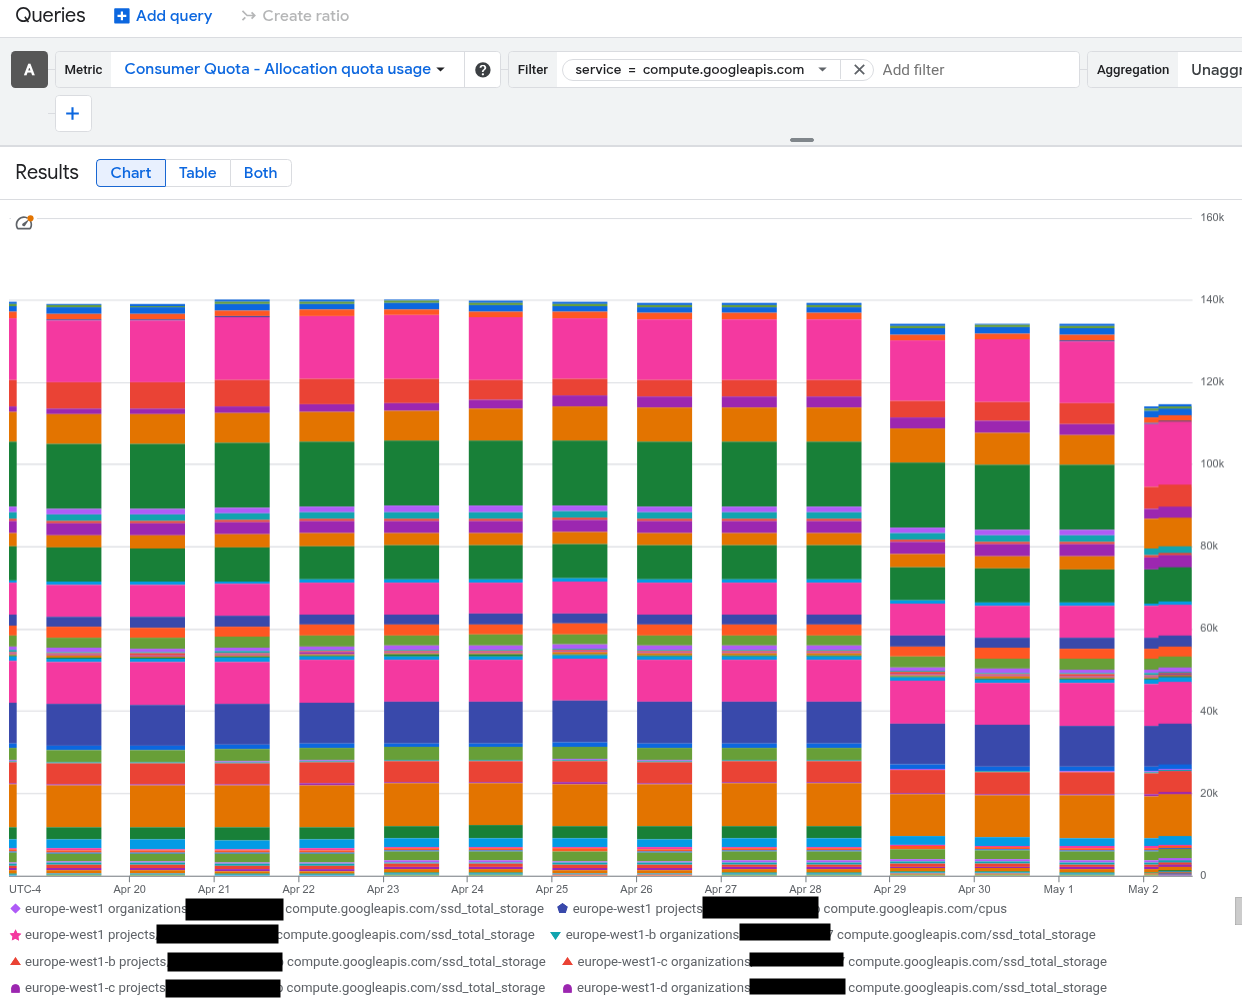Remove the service filter with X icon

858,70
